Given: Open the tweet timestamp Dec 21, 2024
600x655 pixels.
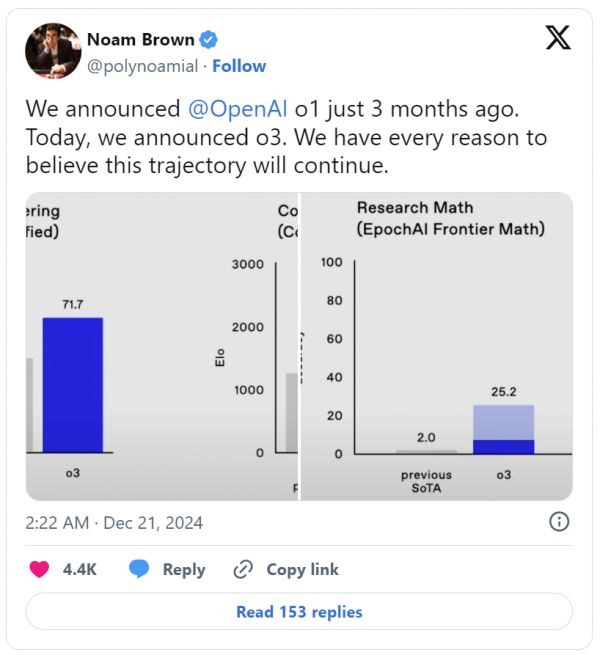Looking at the screenshot, I should (114, 522).
